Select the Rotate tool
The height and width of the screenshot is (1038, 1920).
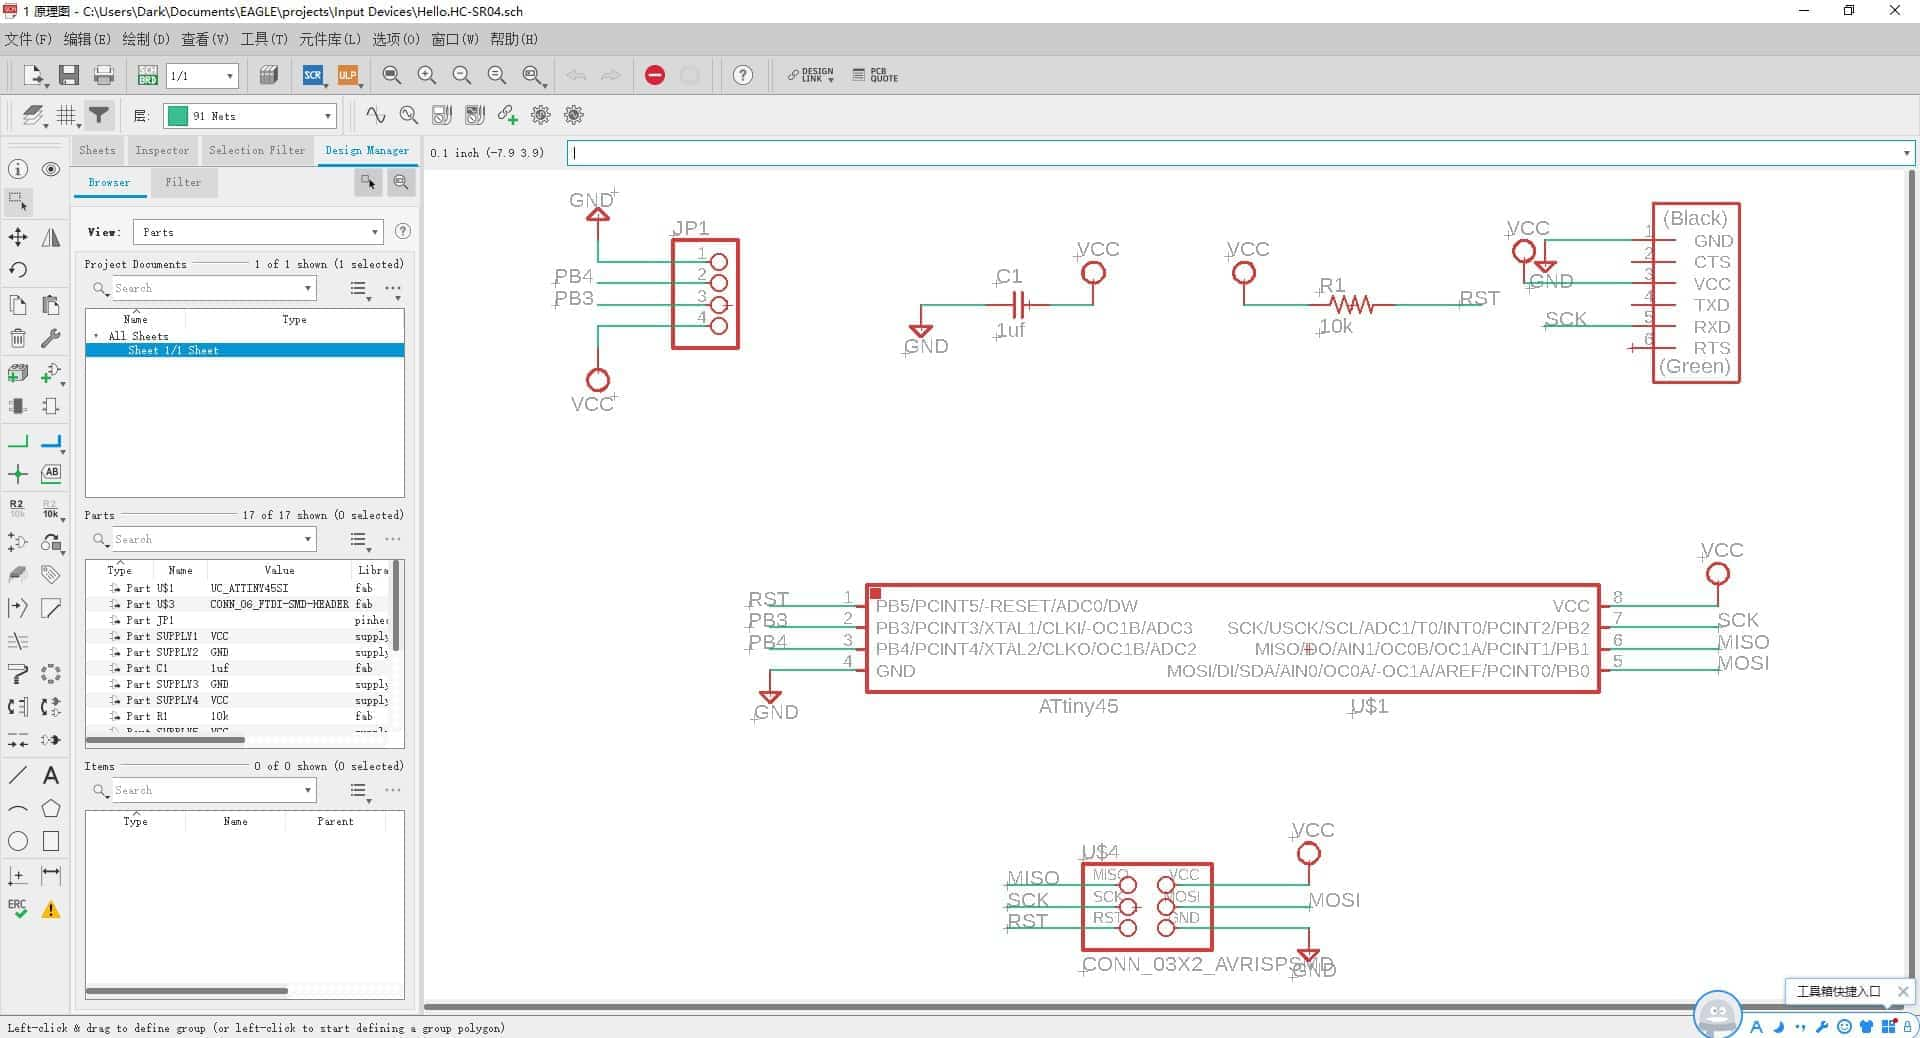[18, 270]
